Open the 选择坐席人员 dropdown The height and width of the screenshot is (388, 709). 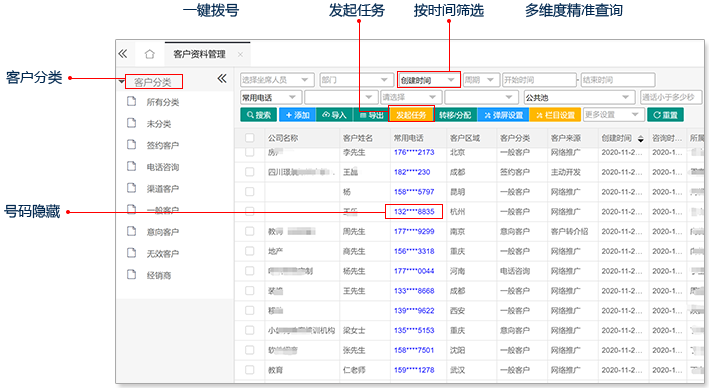pyautogui.click(x=277, y=80)
